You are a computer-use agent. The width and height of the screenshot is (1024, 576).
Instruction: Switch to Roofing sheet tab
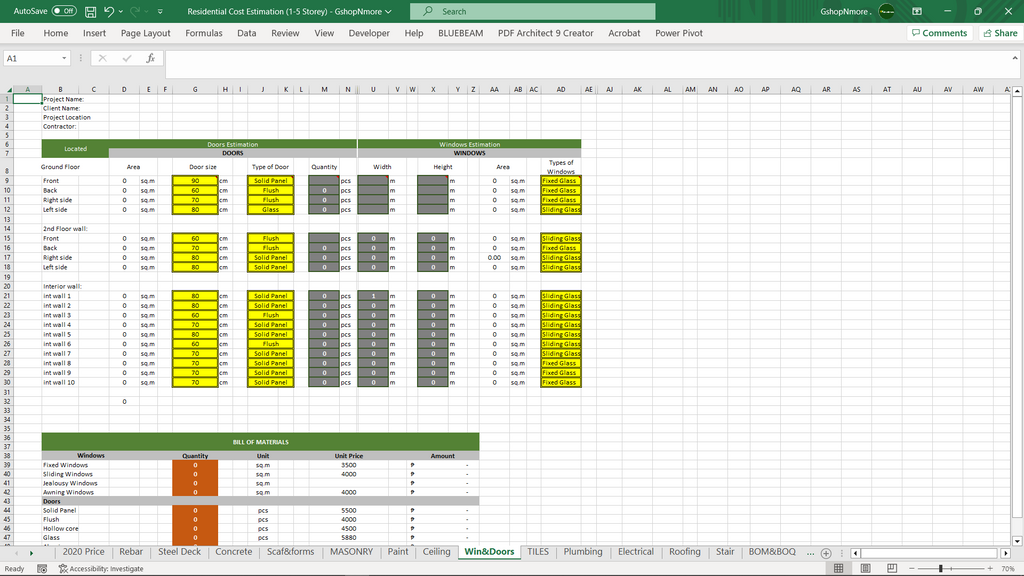[x=684, y=552]
